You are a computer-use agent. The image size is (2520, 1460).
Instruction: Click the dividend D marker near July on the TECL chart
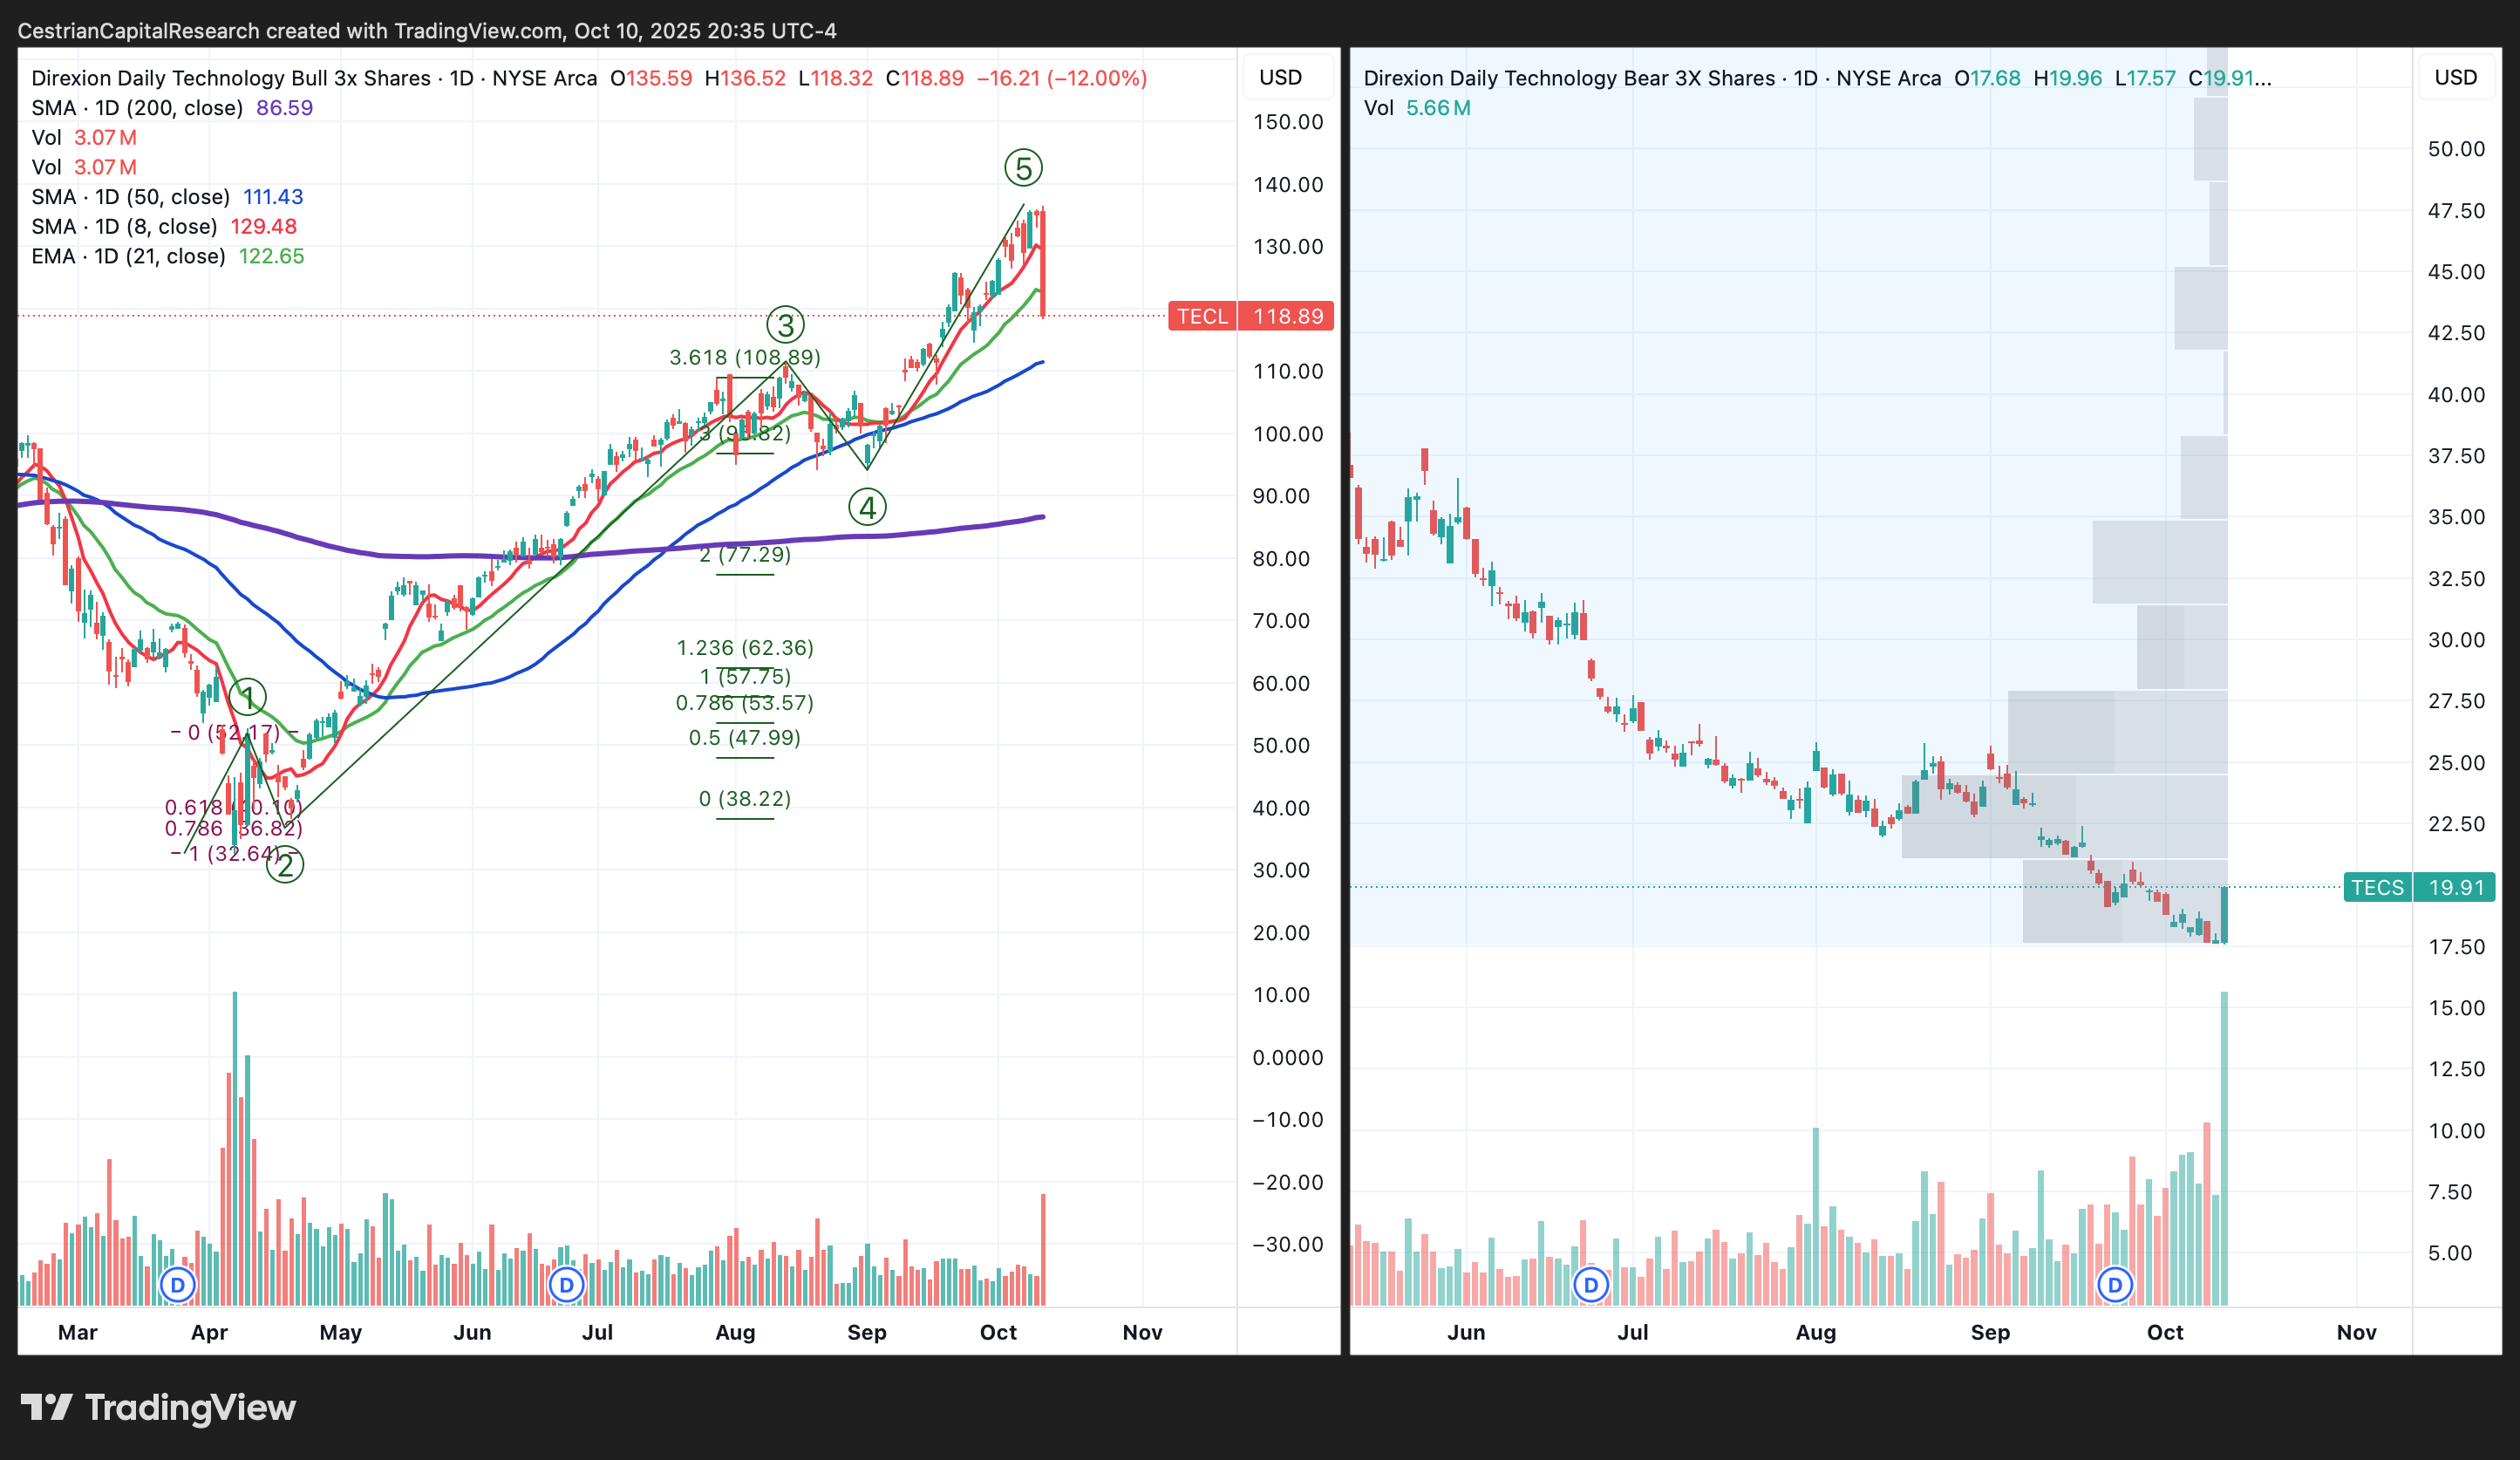pos(566,1284)
